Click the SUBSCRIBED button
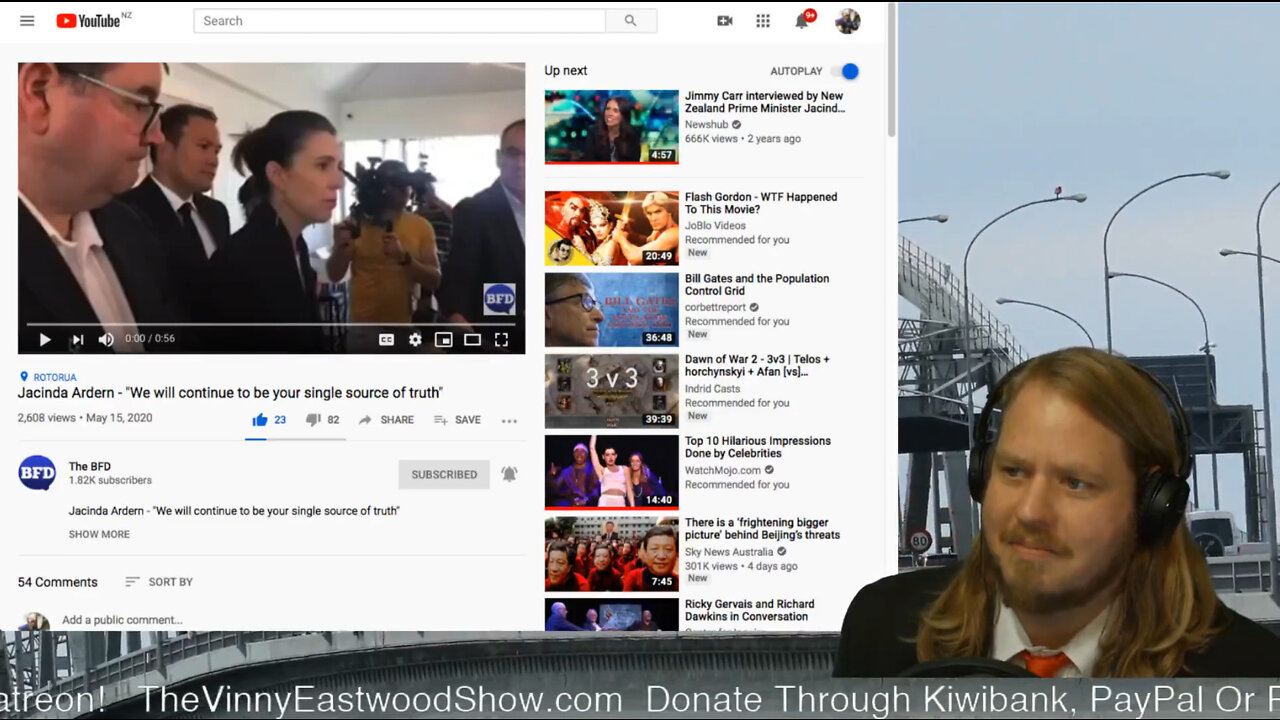The height and width of the screenshot is (720, 1280). coord(444,474)
